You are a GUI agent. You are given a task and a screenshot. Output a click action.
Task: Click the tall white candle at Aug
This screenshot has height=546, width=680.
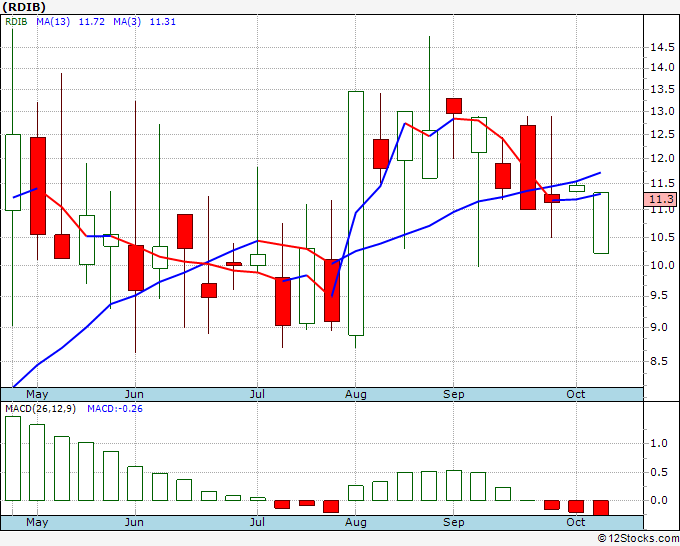pyautogui.click(x=356, y=213)
